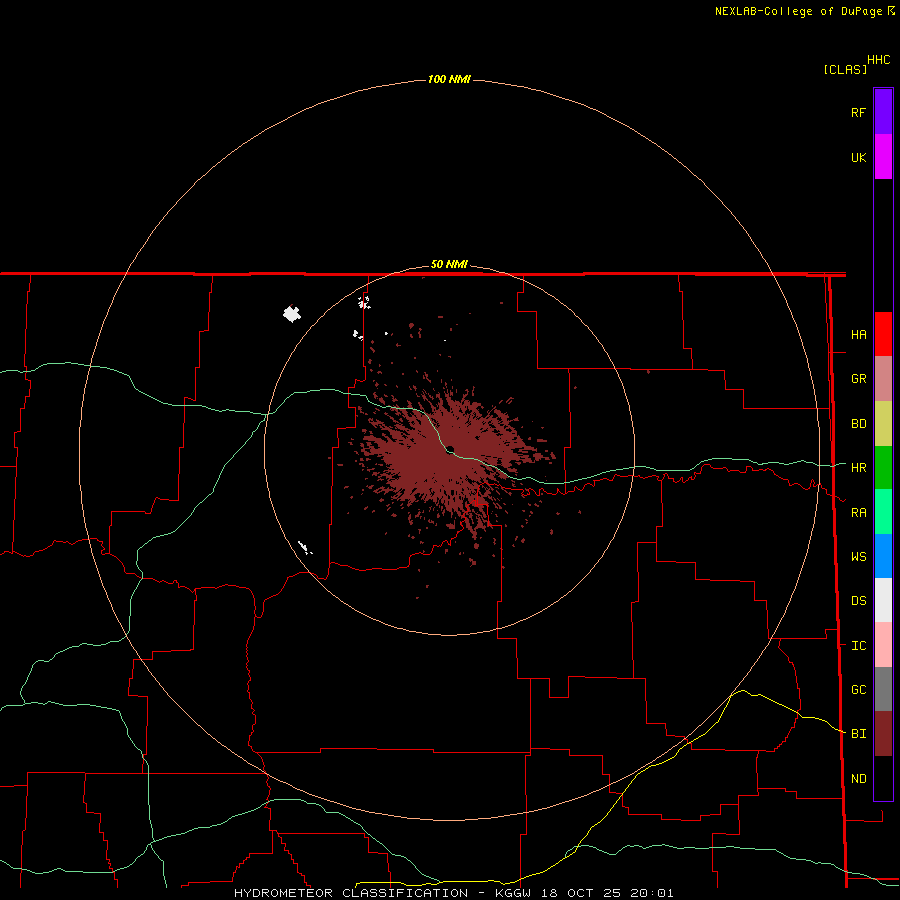Pick the RA bright-green legend swatch
The height and width of the screenshot is (900, 900).
883,512
